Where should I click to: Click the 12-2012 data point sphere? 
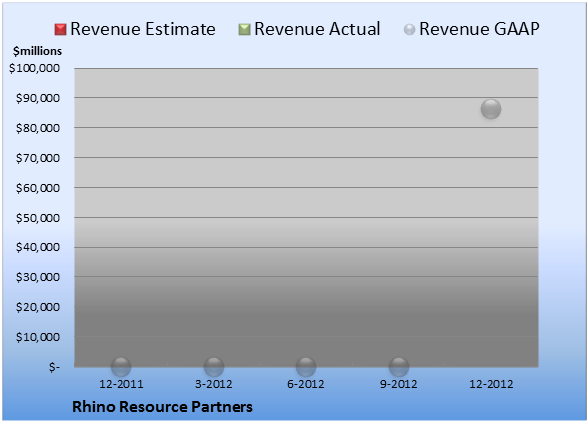pyautogui.click(x=491, y=109)
